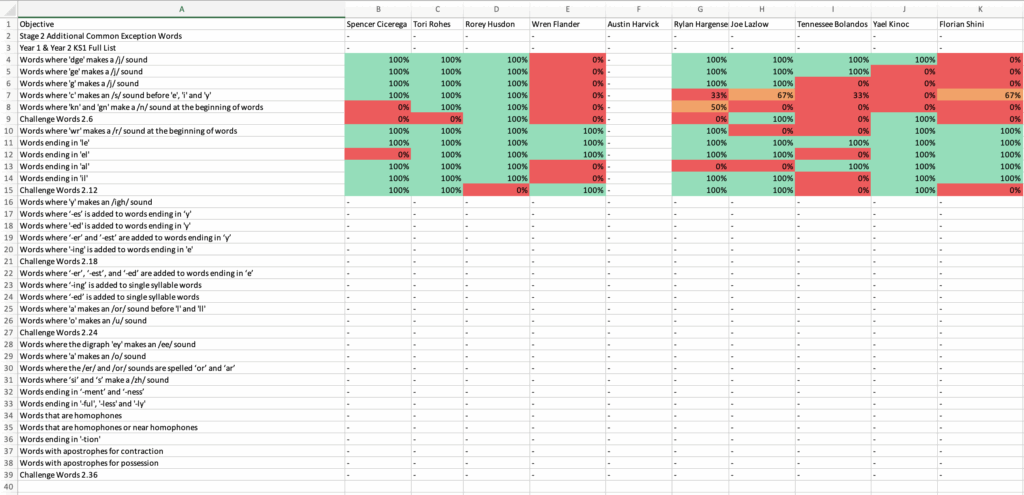Select the column F header
This screenshot has height=495, width=1024.
[637, 9]
